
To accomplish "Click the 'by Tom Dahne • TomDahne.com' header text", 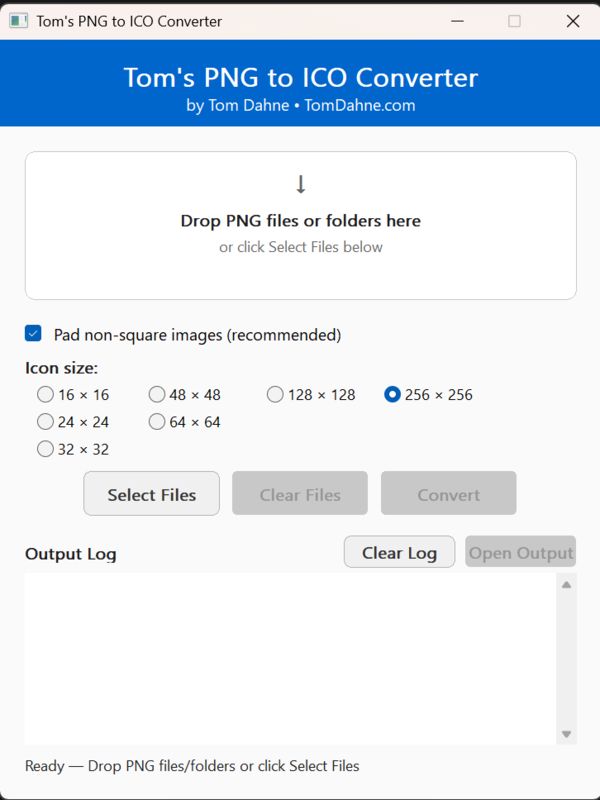I will pyautogui.click(x=301, y=105).
